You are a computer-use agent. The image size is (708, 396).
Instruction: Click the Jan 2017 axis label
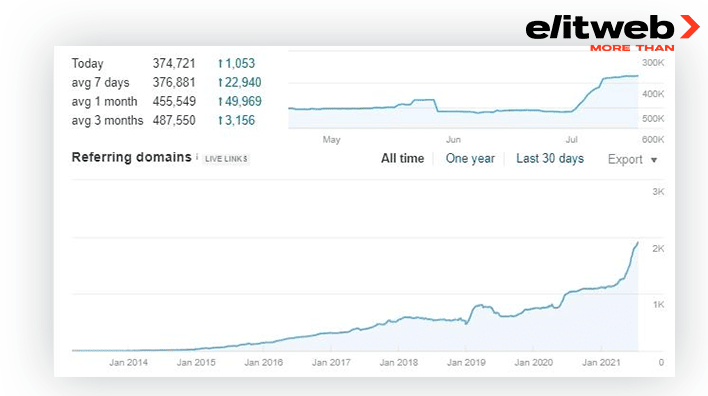(331, 362)
